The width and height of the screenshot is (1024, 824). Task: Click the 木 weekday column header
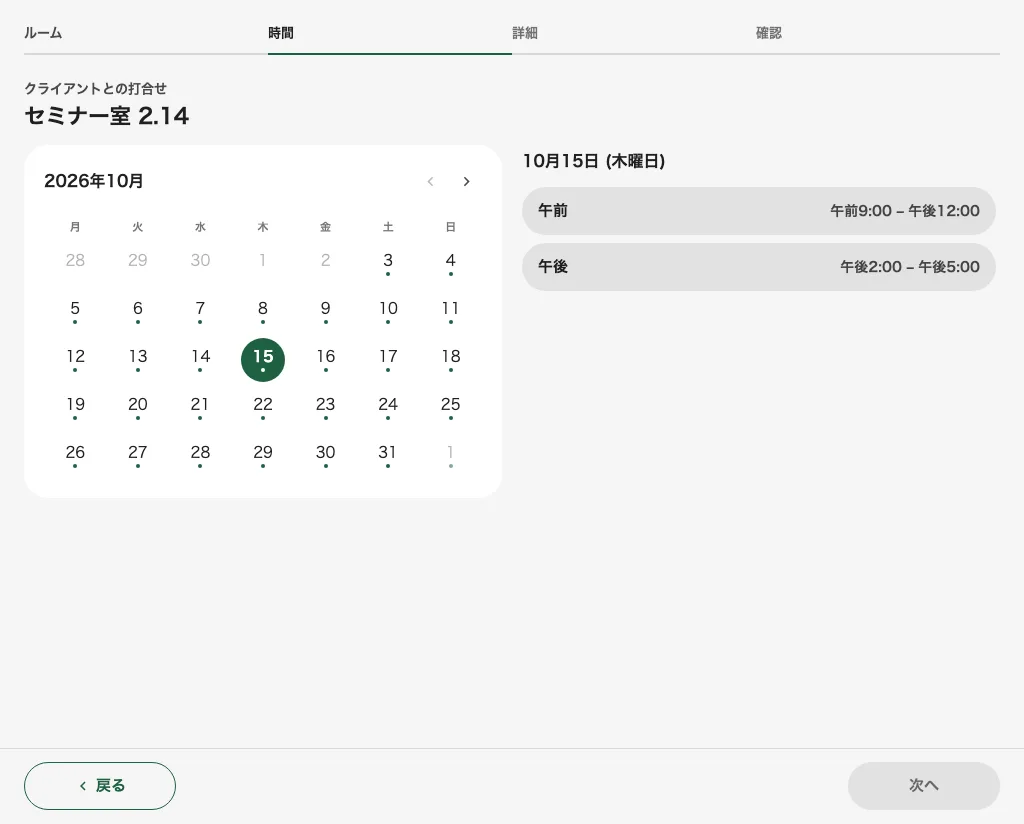(263, 227)
